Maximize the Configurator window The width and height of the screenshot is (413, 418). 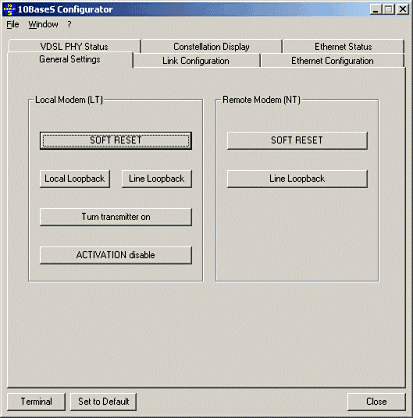[388, 9]
